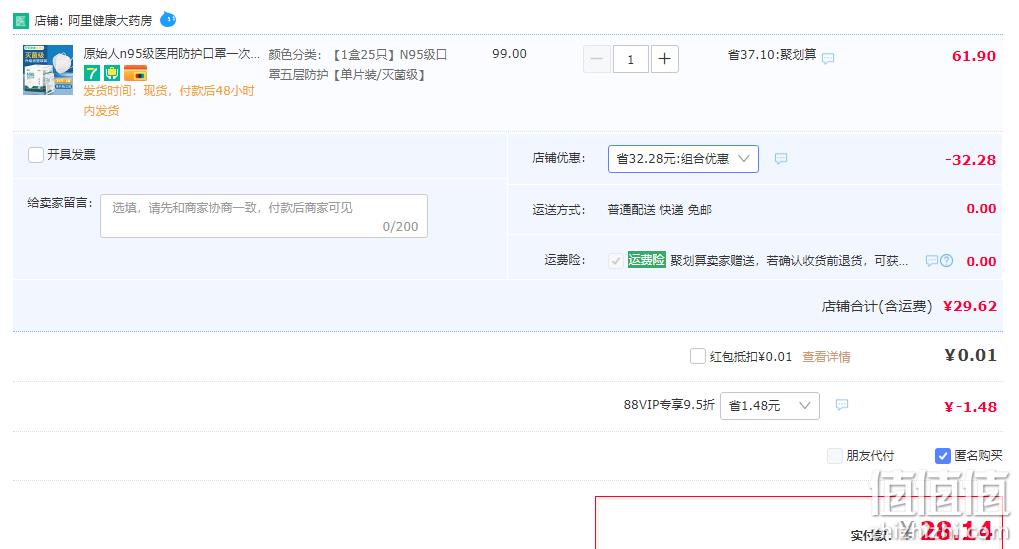1019x549 pixels.
Task: Click the comment icon beside 店铺优惠 dropdown
Action: 781,159
